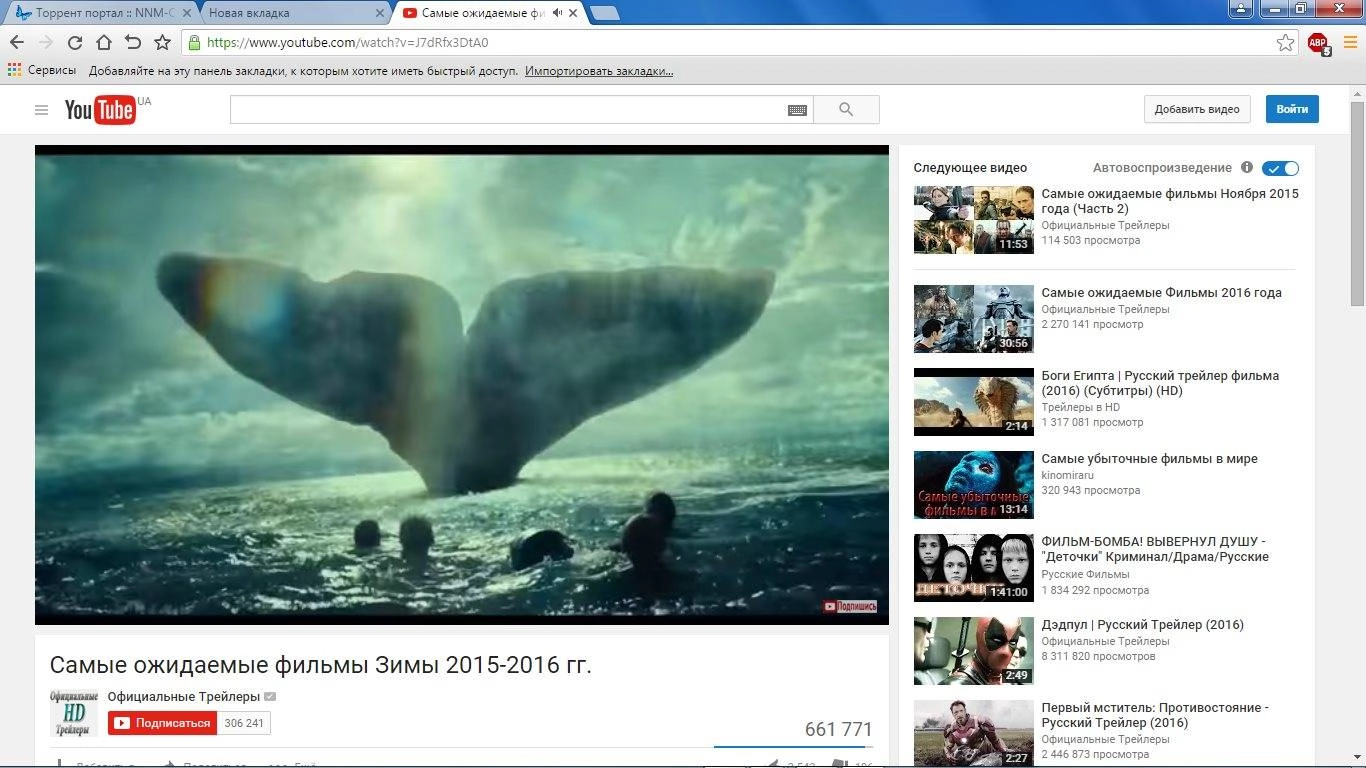This screenshot has width=1366, height=768.
Task: Click the 2:14 Боги Египта thumbnail
Action: [973, 401]
